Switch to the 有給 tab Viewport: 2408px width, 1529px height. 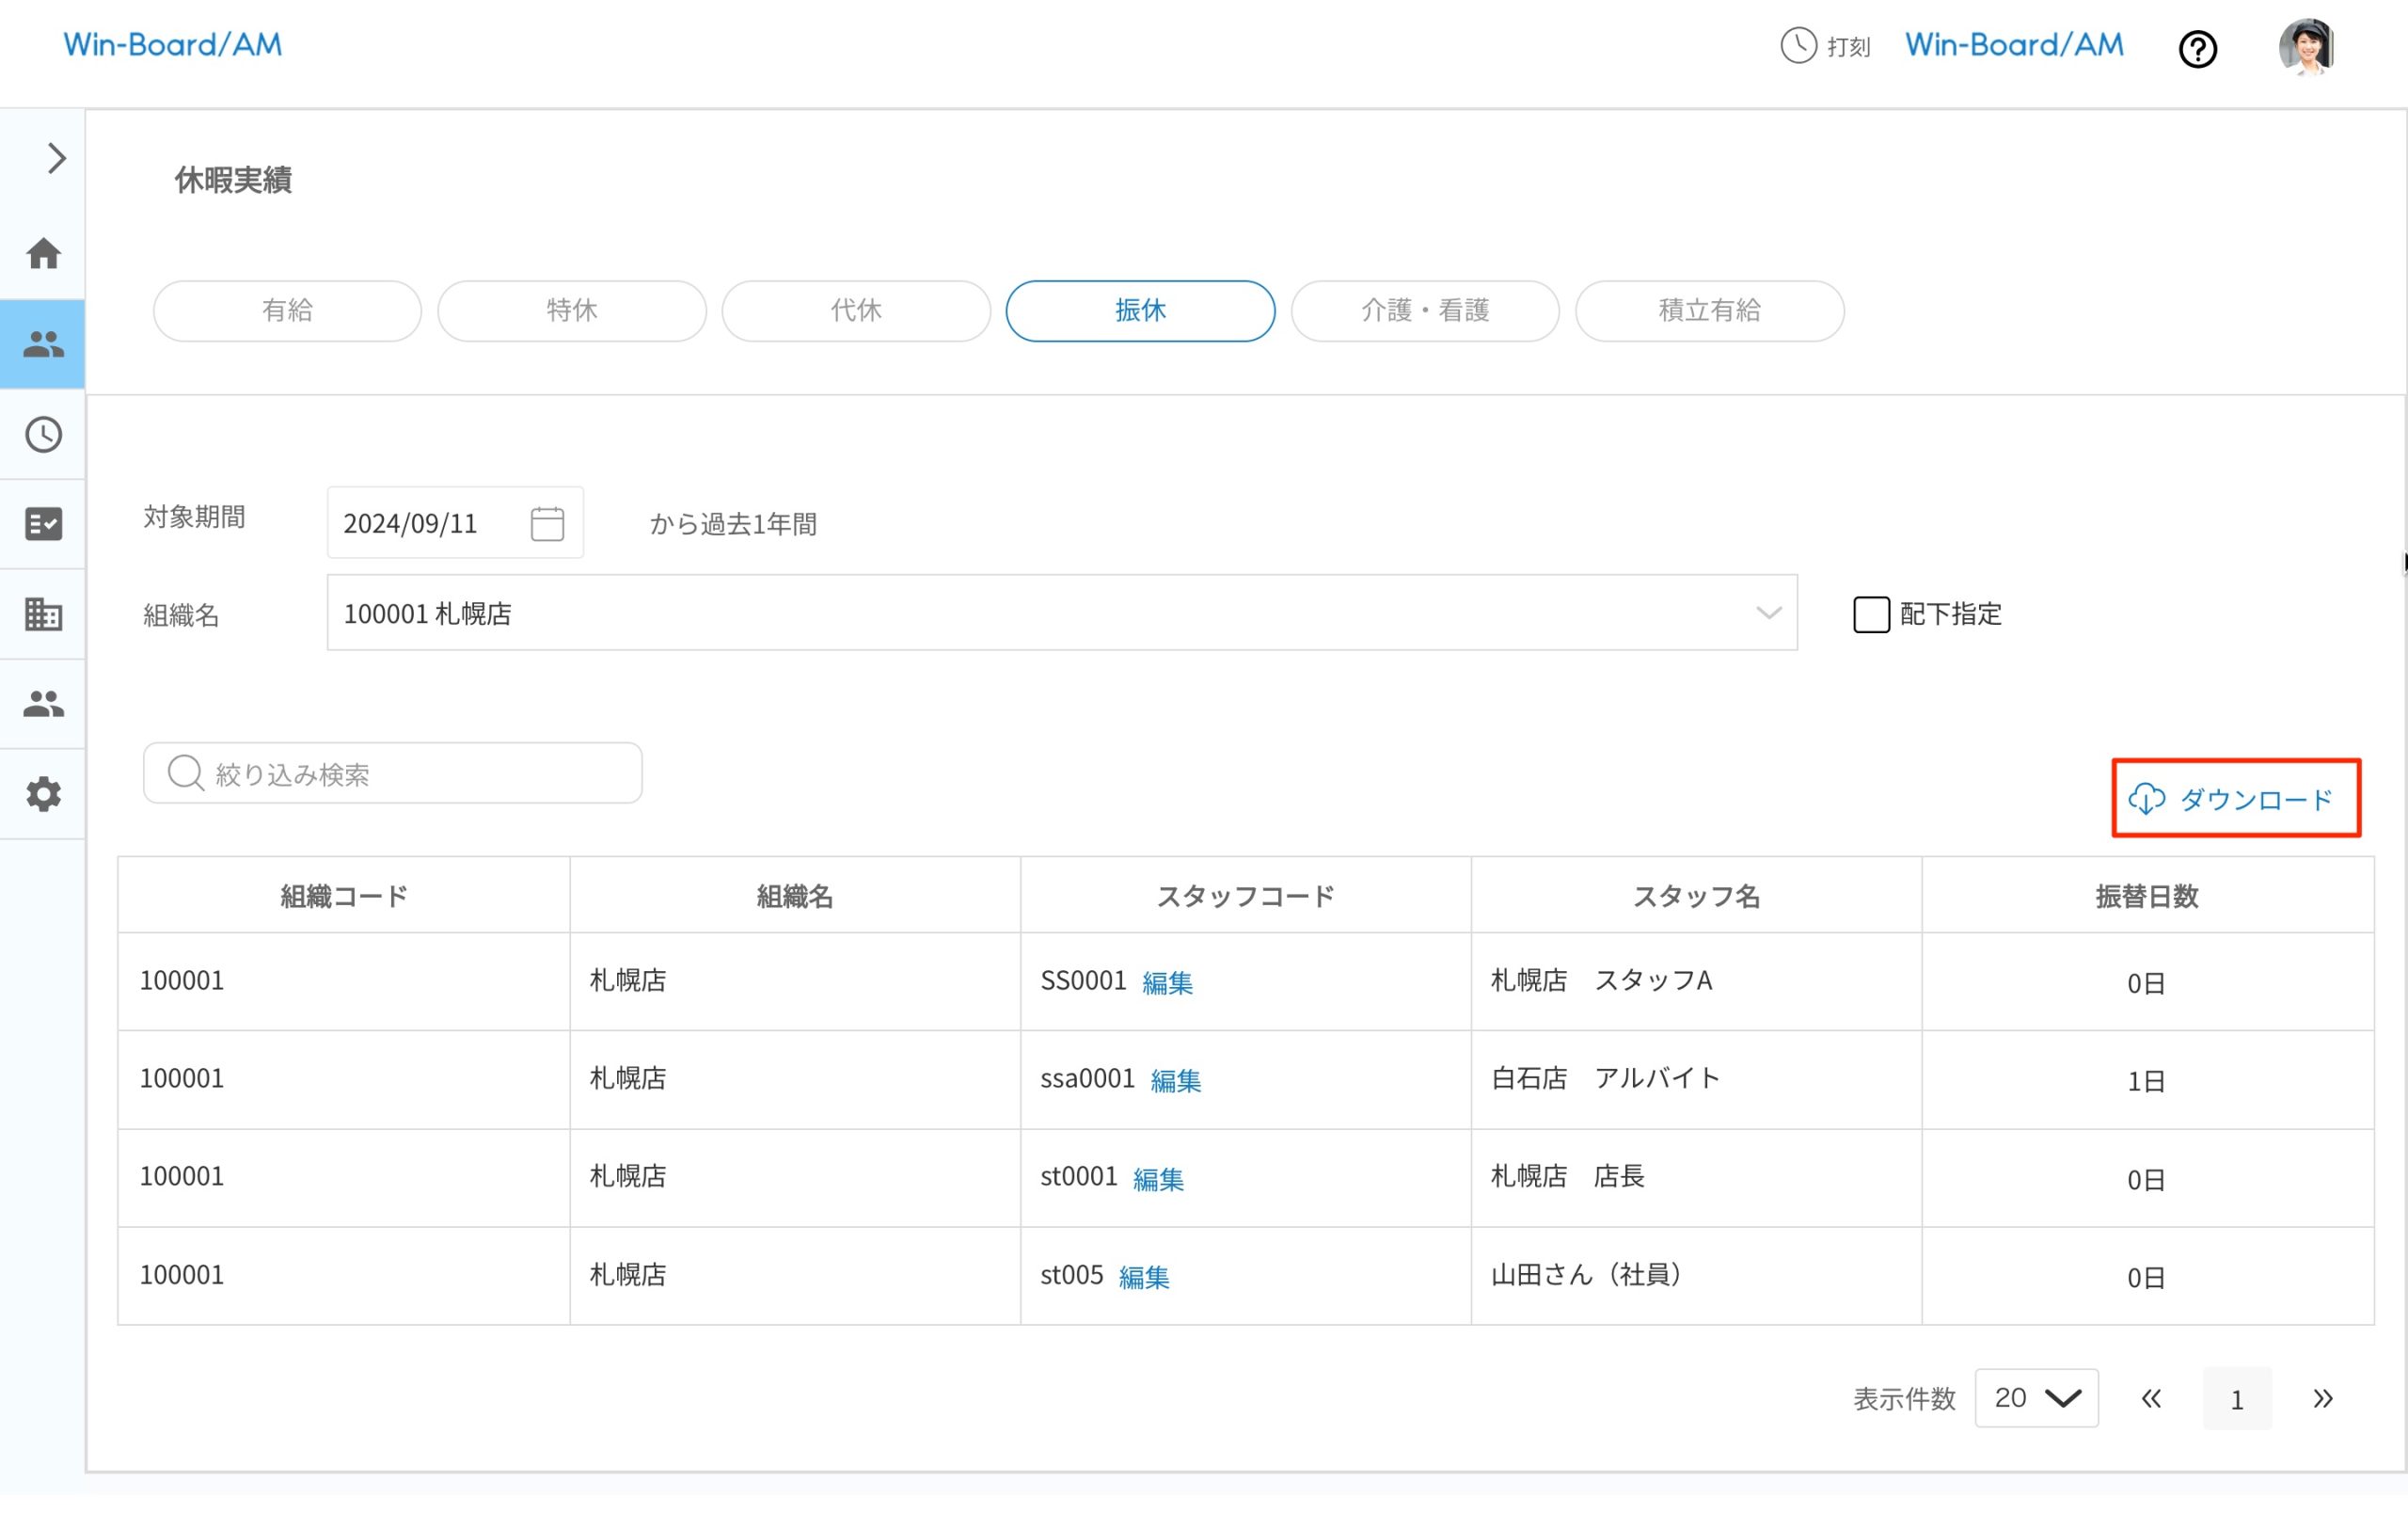tap(287, 310)
